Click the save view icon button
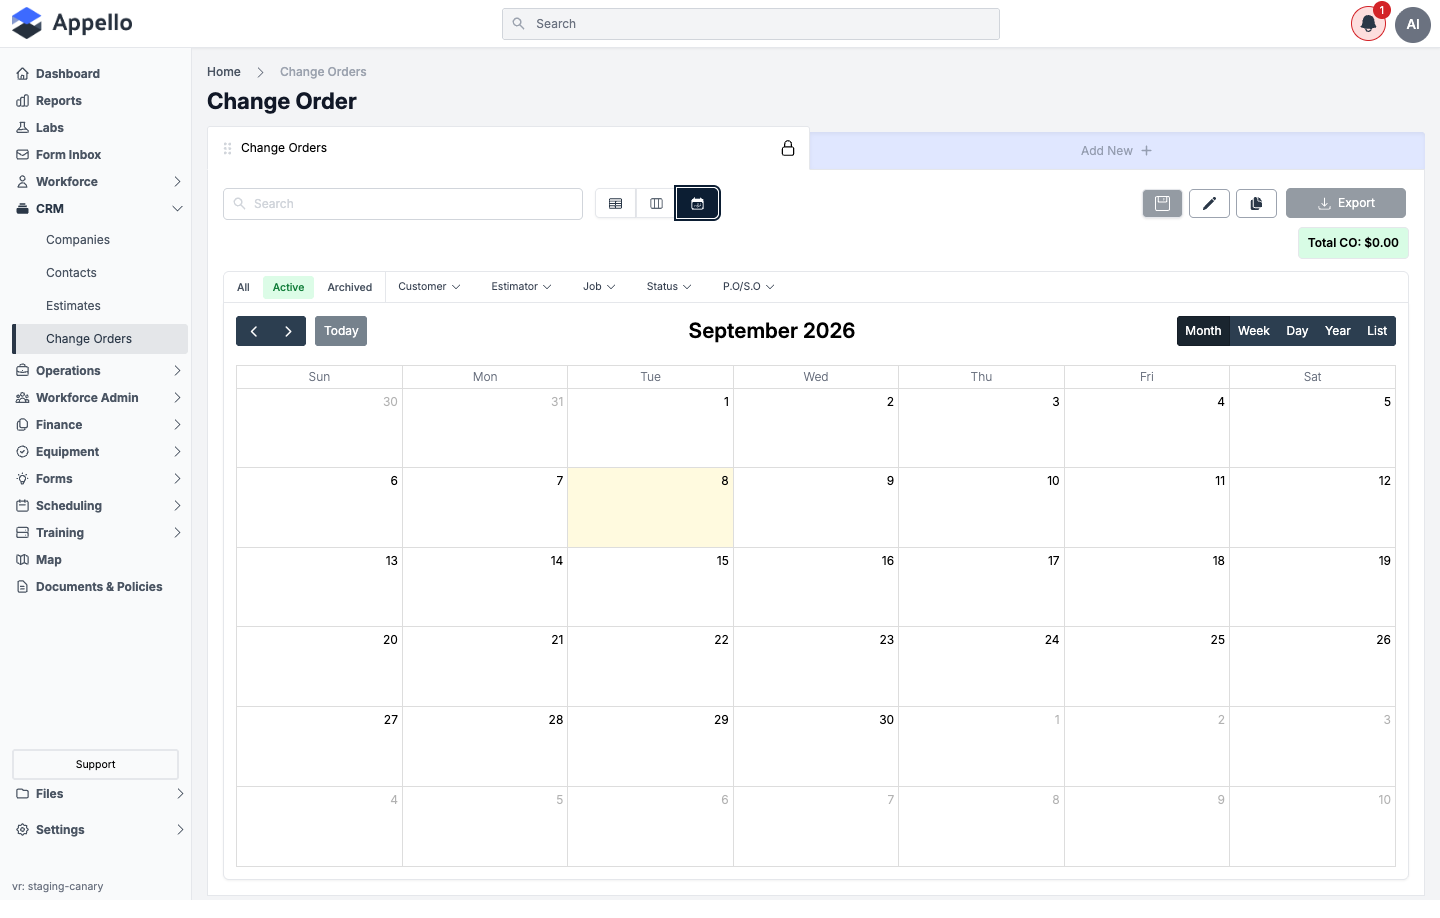The width and height of the screenshot is (1440, 918). pos(1162,203)
